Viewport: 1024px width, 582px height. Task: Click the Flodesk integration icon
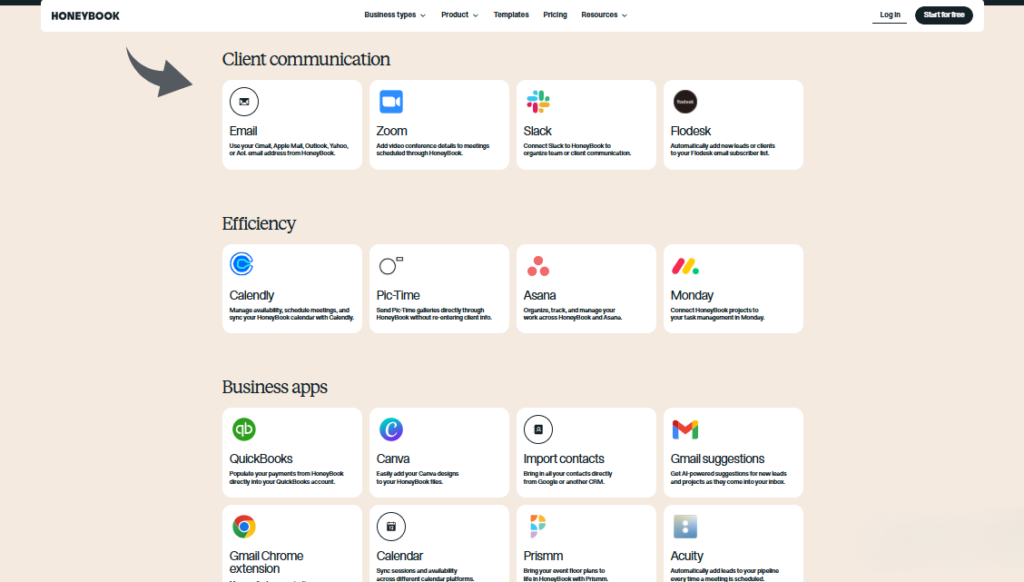click(685, 101)
